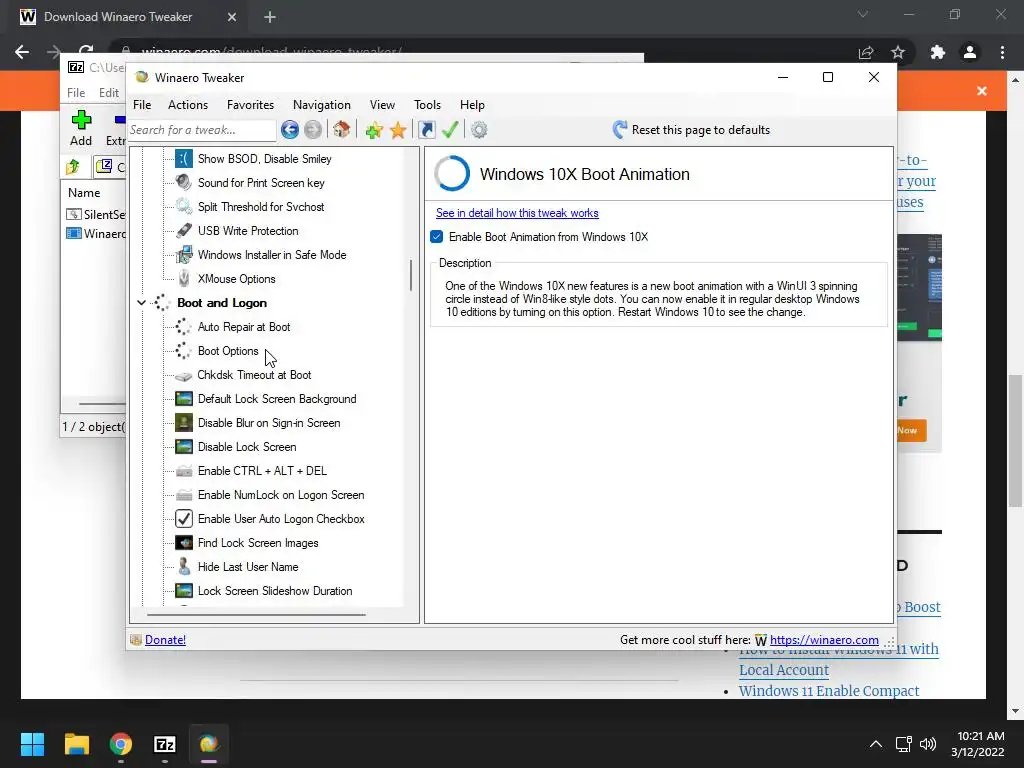Open File Explorer from the taskbar
1024x768 pixels.
coord(76,744)
